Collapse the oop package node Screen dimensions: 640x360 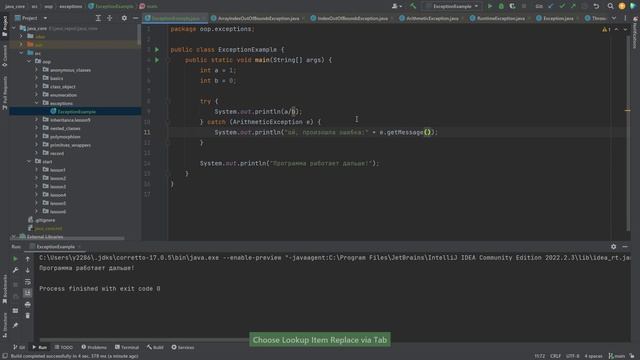pos(29,62)
